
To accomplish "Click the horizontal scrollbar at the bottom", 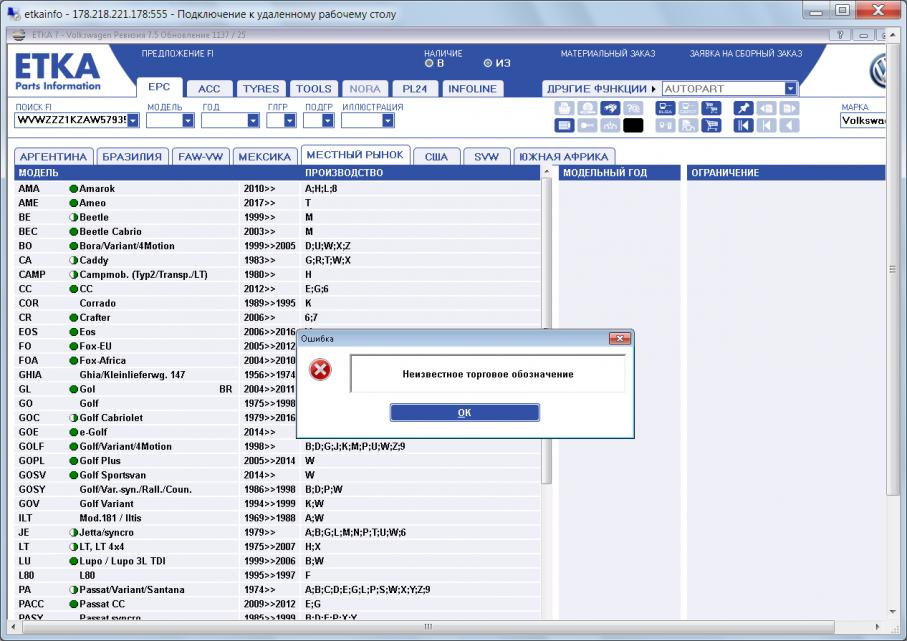I will tap(428, 627).
